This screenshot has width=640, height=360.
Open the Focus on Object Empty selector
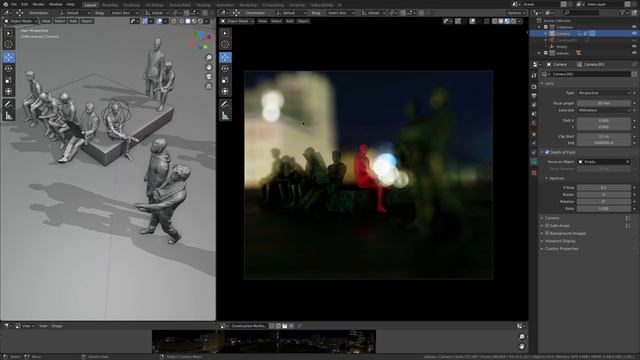coord(604,162)
